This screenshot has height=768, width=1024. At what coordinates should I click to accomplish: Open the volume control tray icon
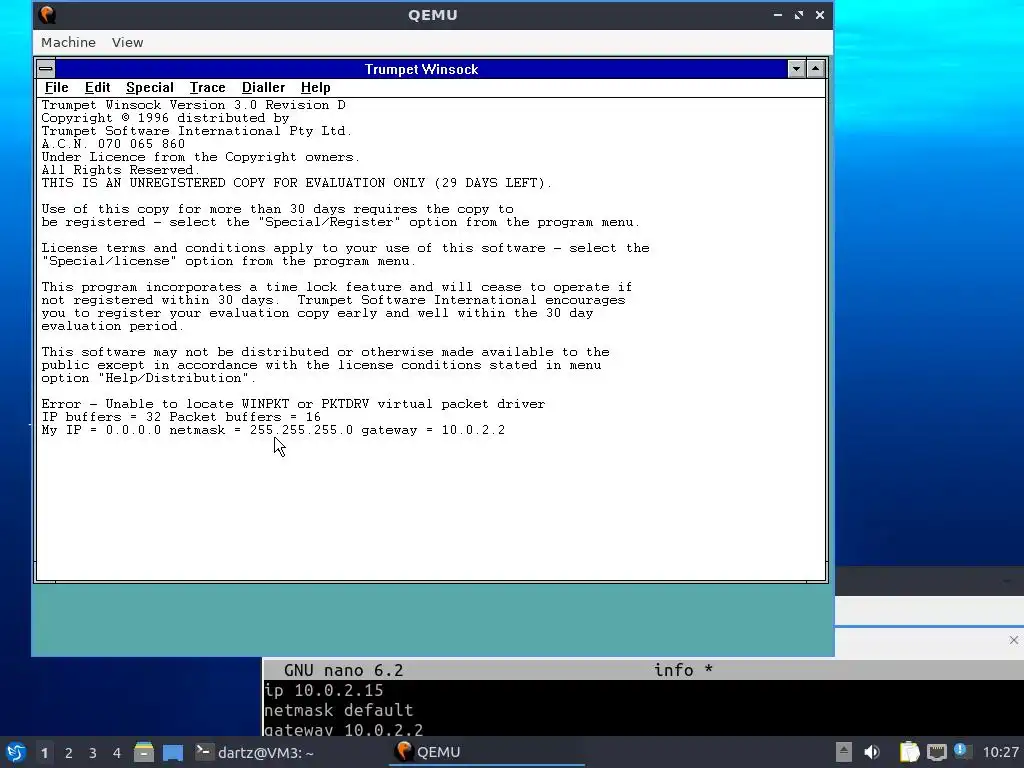click(872, 752)
